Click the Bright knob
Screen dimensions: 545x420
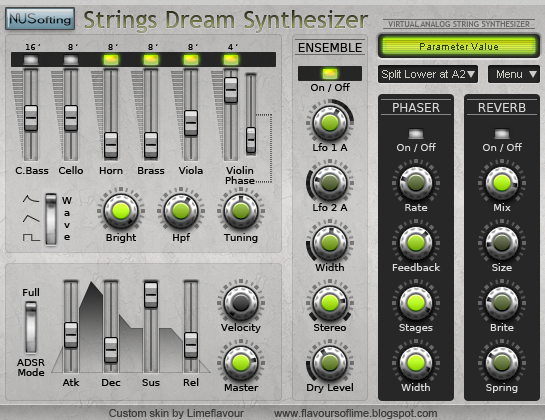coord(121,211)
